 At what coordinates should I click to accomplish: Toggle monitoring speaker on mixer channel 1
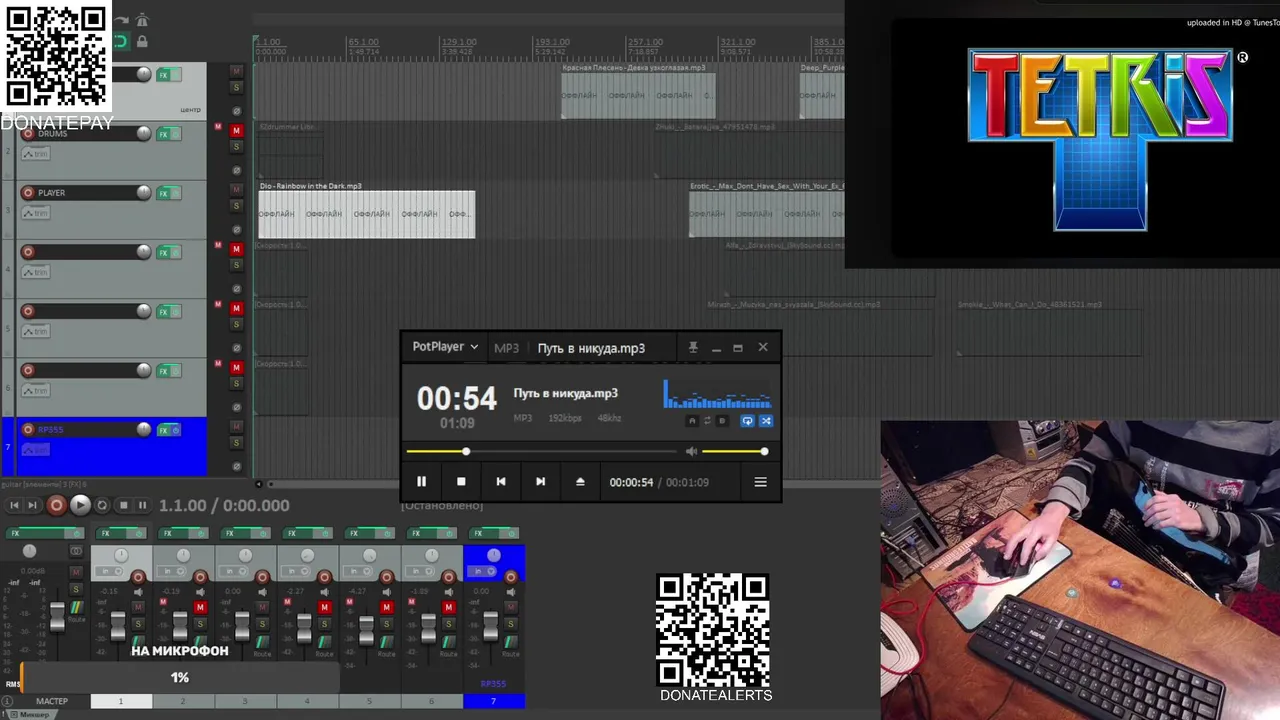click(138, 593)
